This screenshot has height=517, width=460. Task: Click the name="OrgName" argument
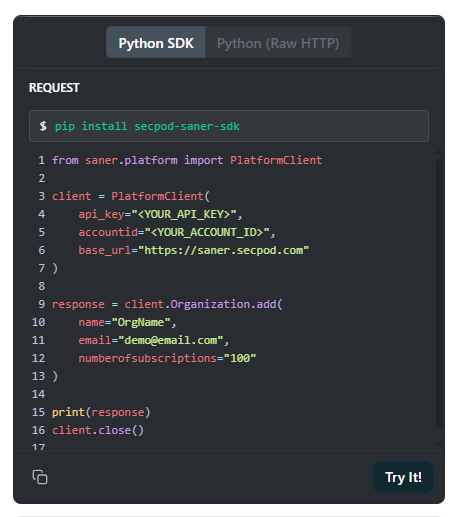(125, 322)
